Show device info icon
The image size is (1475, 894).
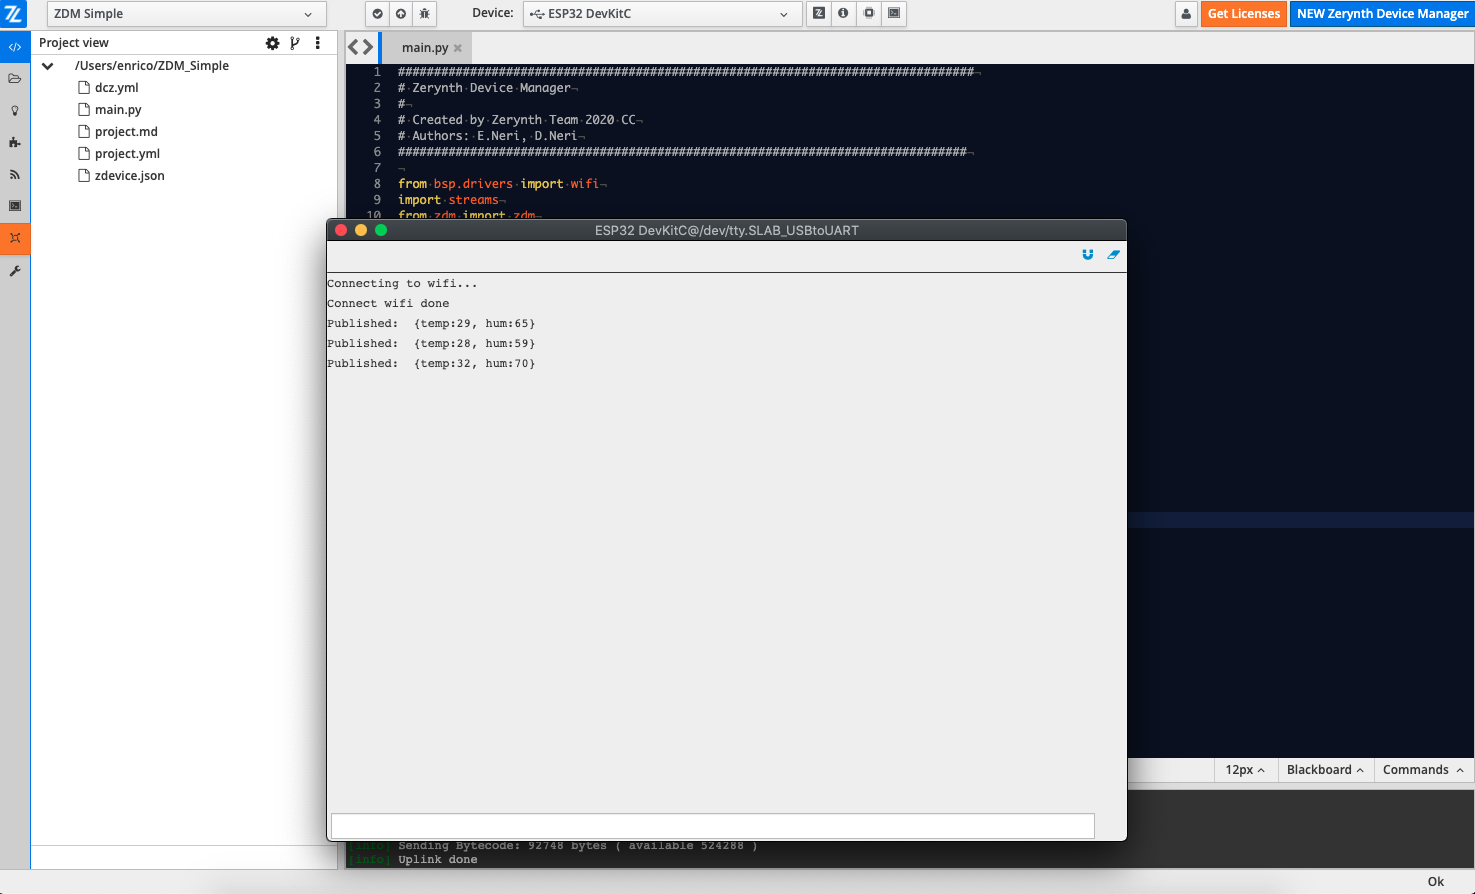coord(843,14)
